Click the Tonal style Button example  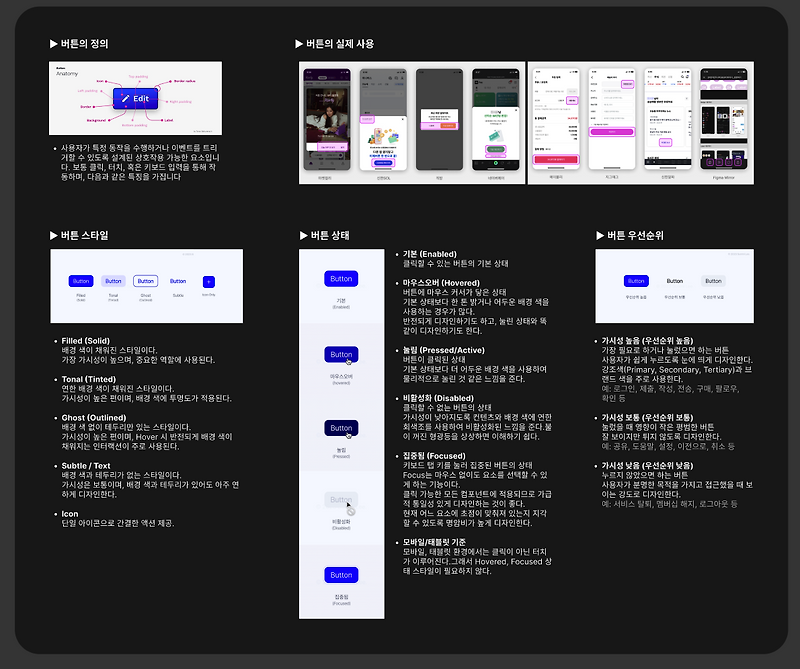(x=113, y=281)
